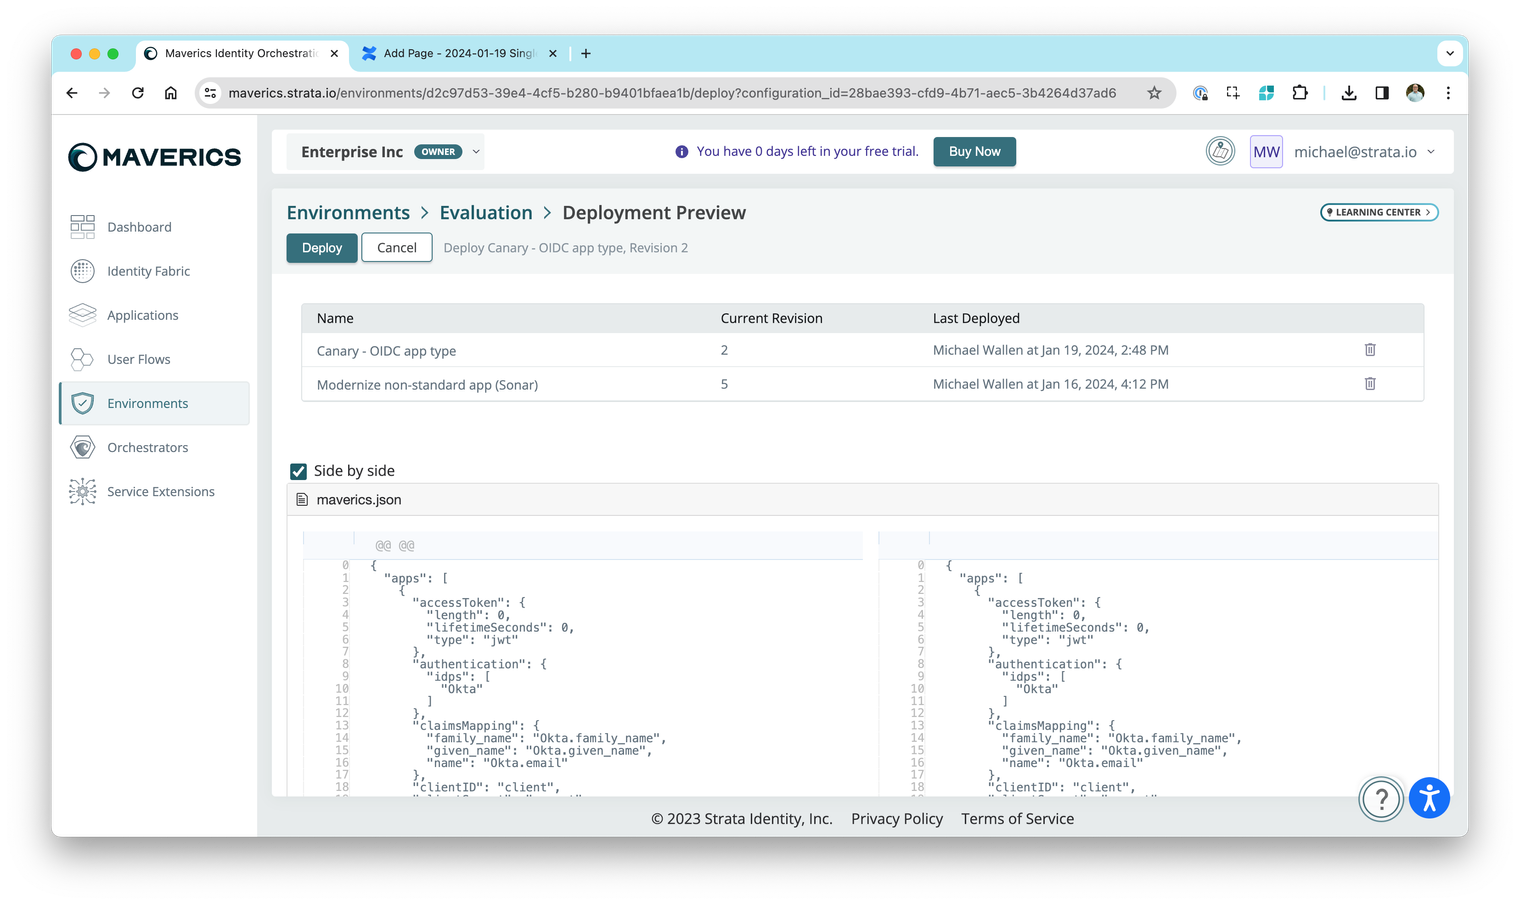The height and width of the screenshot is (905, 1520).
Task: Open the Terms of Service link
Action: [1018, 819]
